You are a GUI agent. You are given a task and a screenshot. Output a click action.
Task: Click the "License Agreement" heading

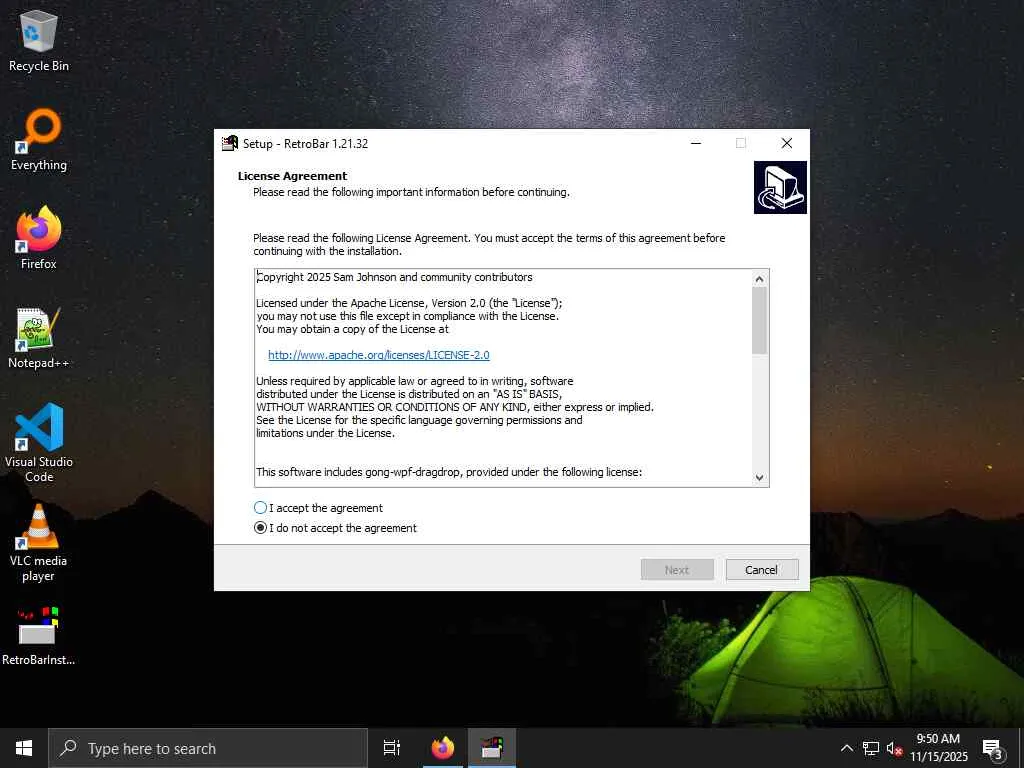tap(293, 176)
